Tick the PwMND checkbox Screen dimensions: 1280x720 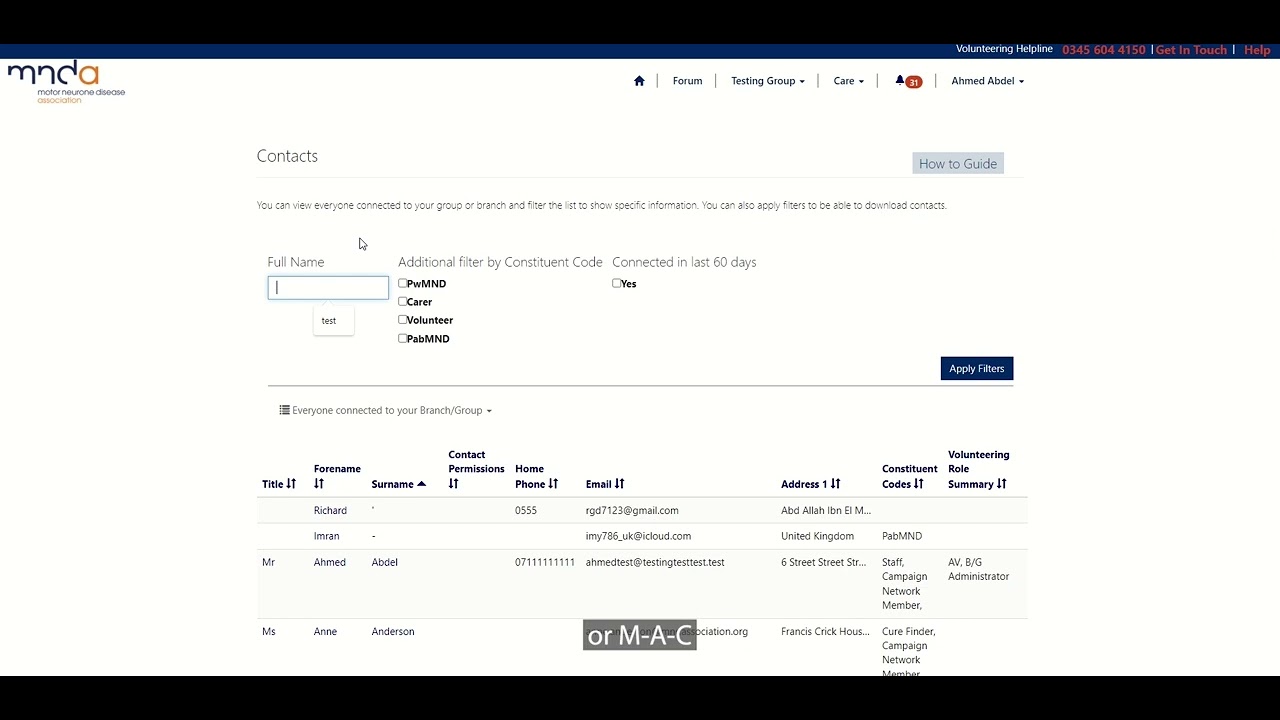point(403,283)
